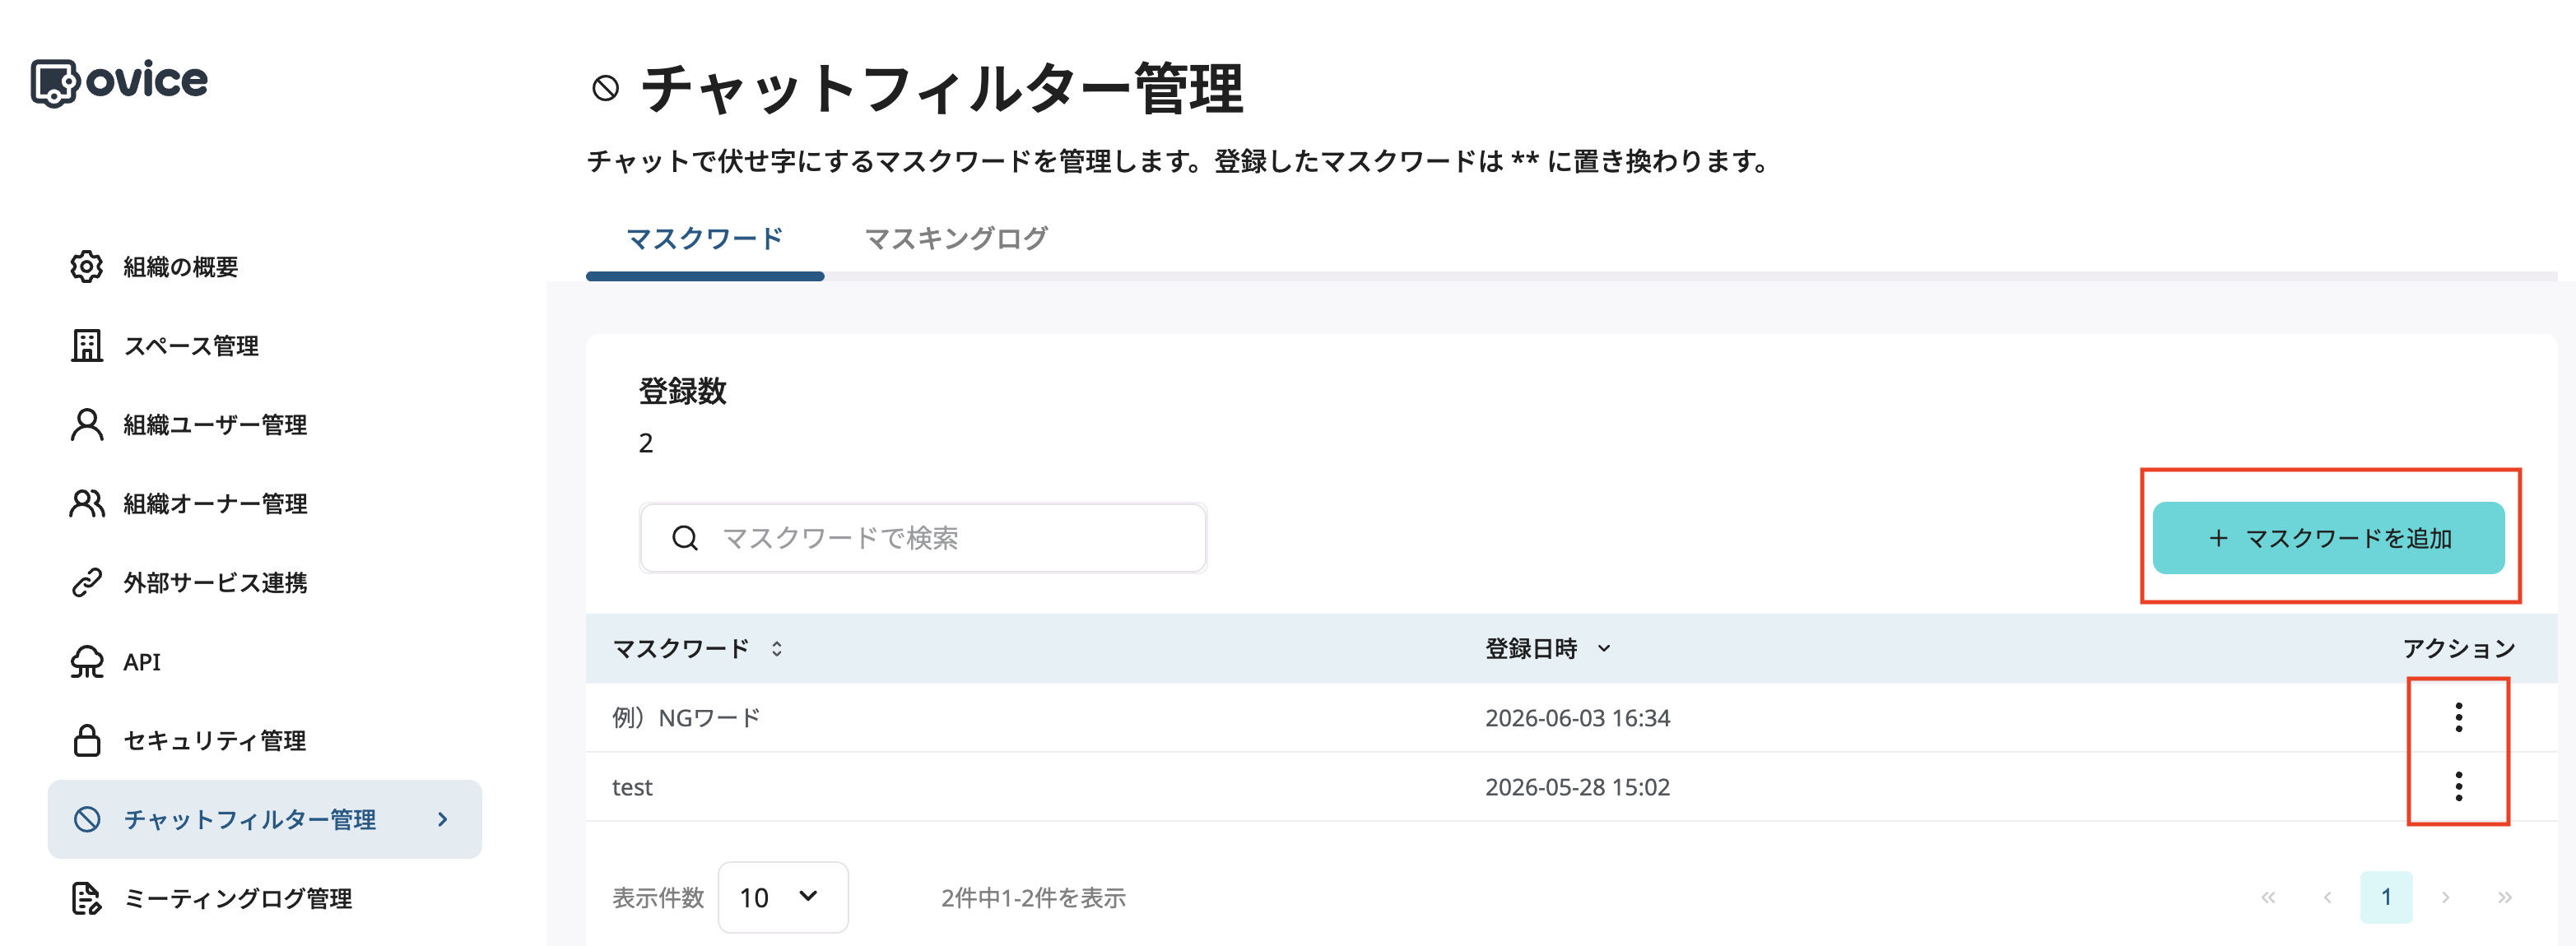
Task: Go to last page with double-right arrow
Action: point(2504,897)
